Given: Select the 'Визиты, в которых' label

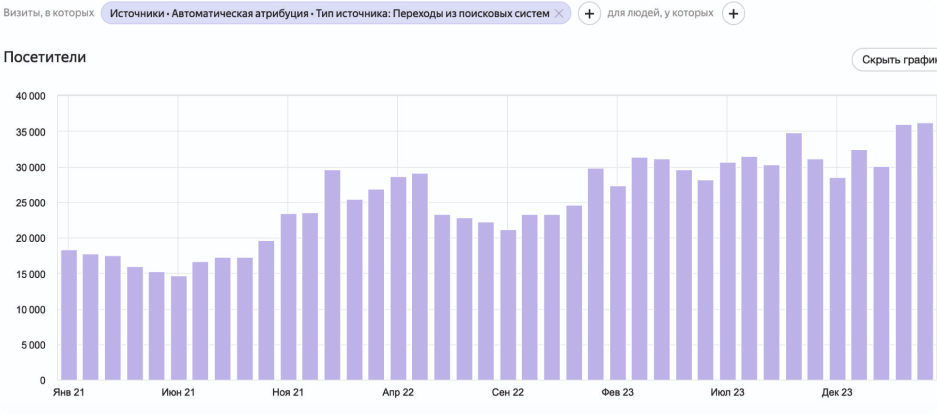Looking at the screenshot, I should [x=49, y=13].
